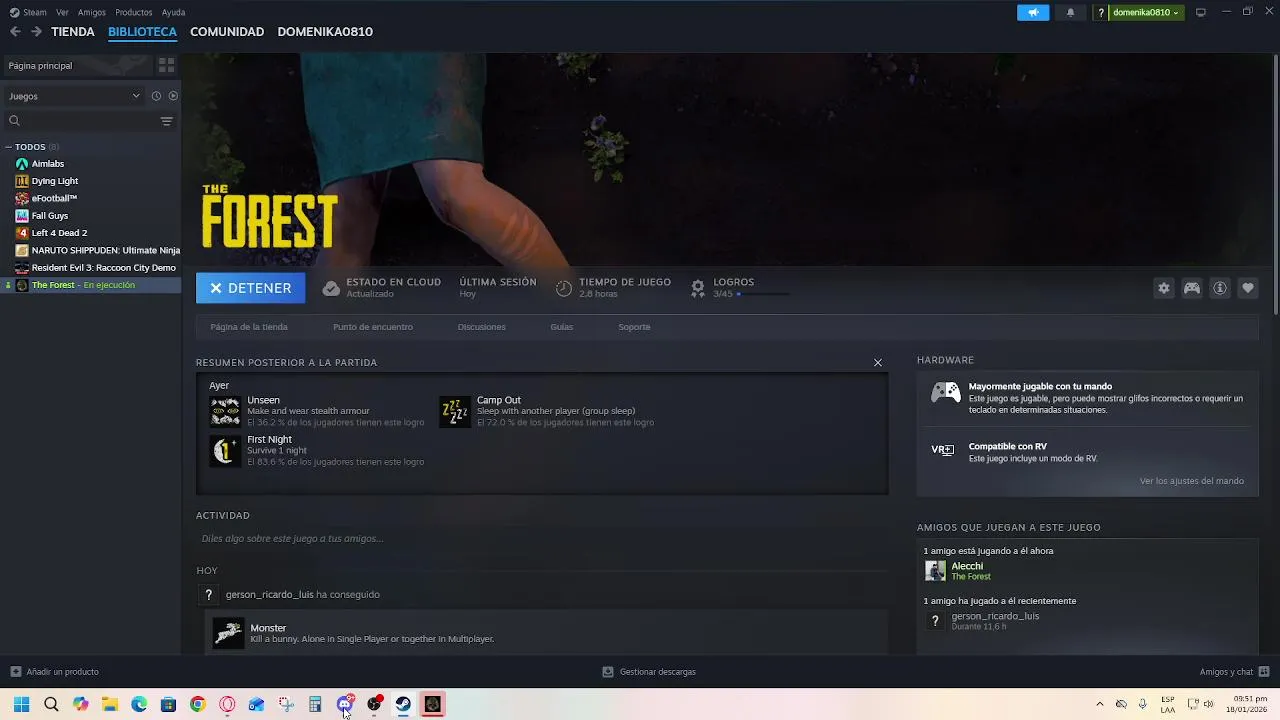The image size is (1280, 720).
Task: Open the announcements megaphone button
Action: 1033,12
